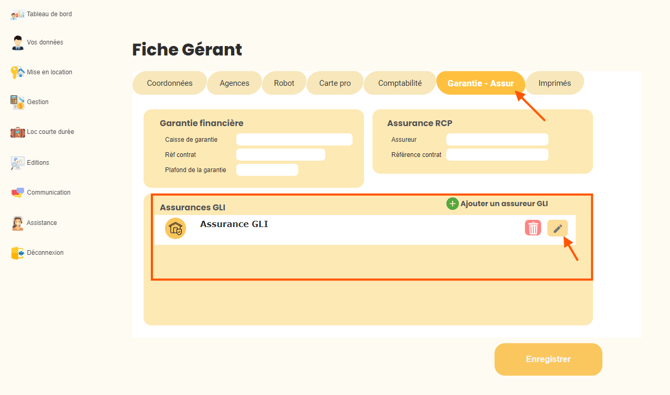
Task: Switch to the Coordonnées tab
Action: pyautogui.click(x=170, y=83)
